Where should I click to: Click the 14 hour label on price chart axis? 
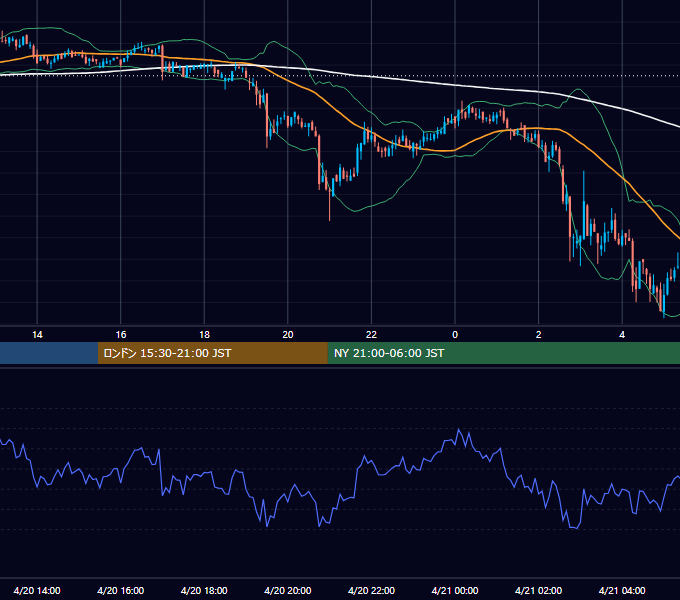point(37,335)
